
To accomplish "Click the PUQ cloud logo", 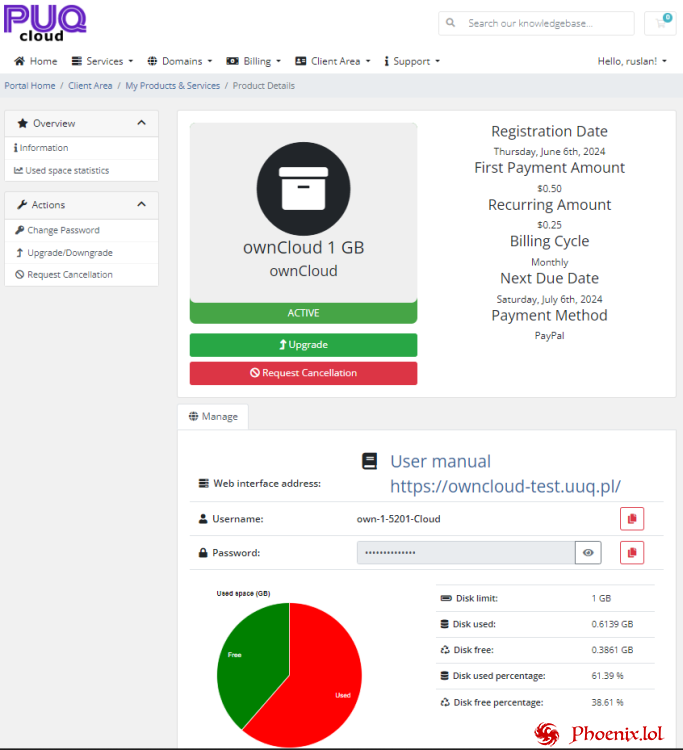I will coord(45,23).
